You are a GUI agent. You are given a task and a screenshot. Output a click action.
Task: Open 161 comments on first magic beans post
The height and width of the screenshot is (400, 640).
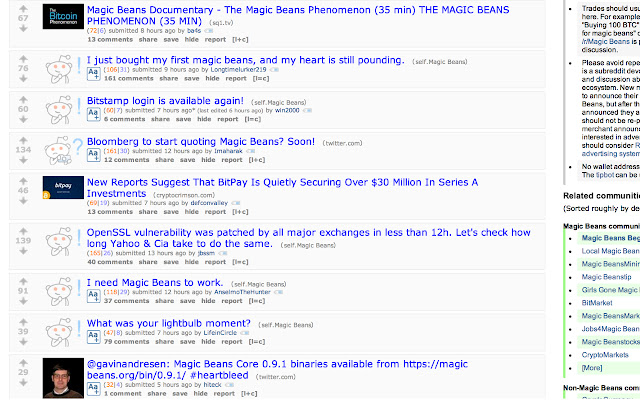[x=129, y=78]
